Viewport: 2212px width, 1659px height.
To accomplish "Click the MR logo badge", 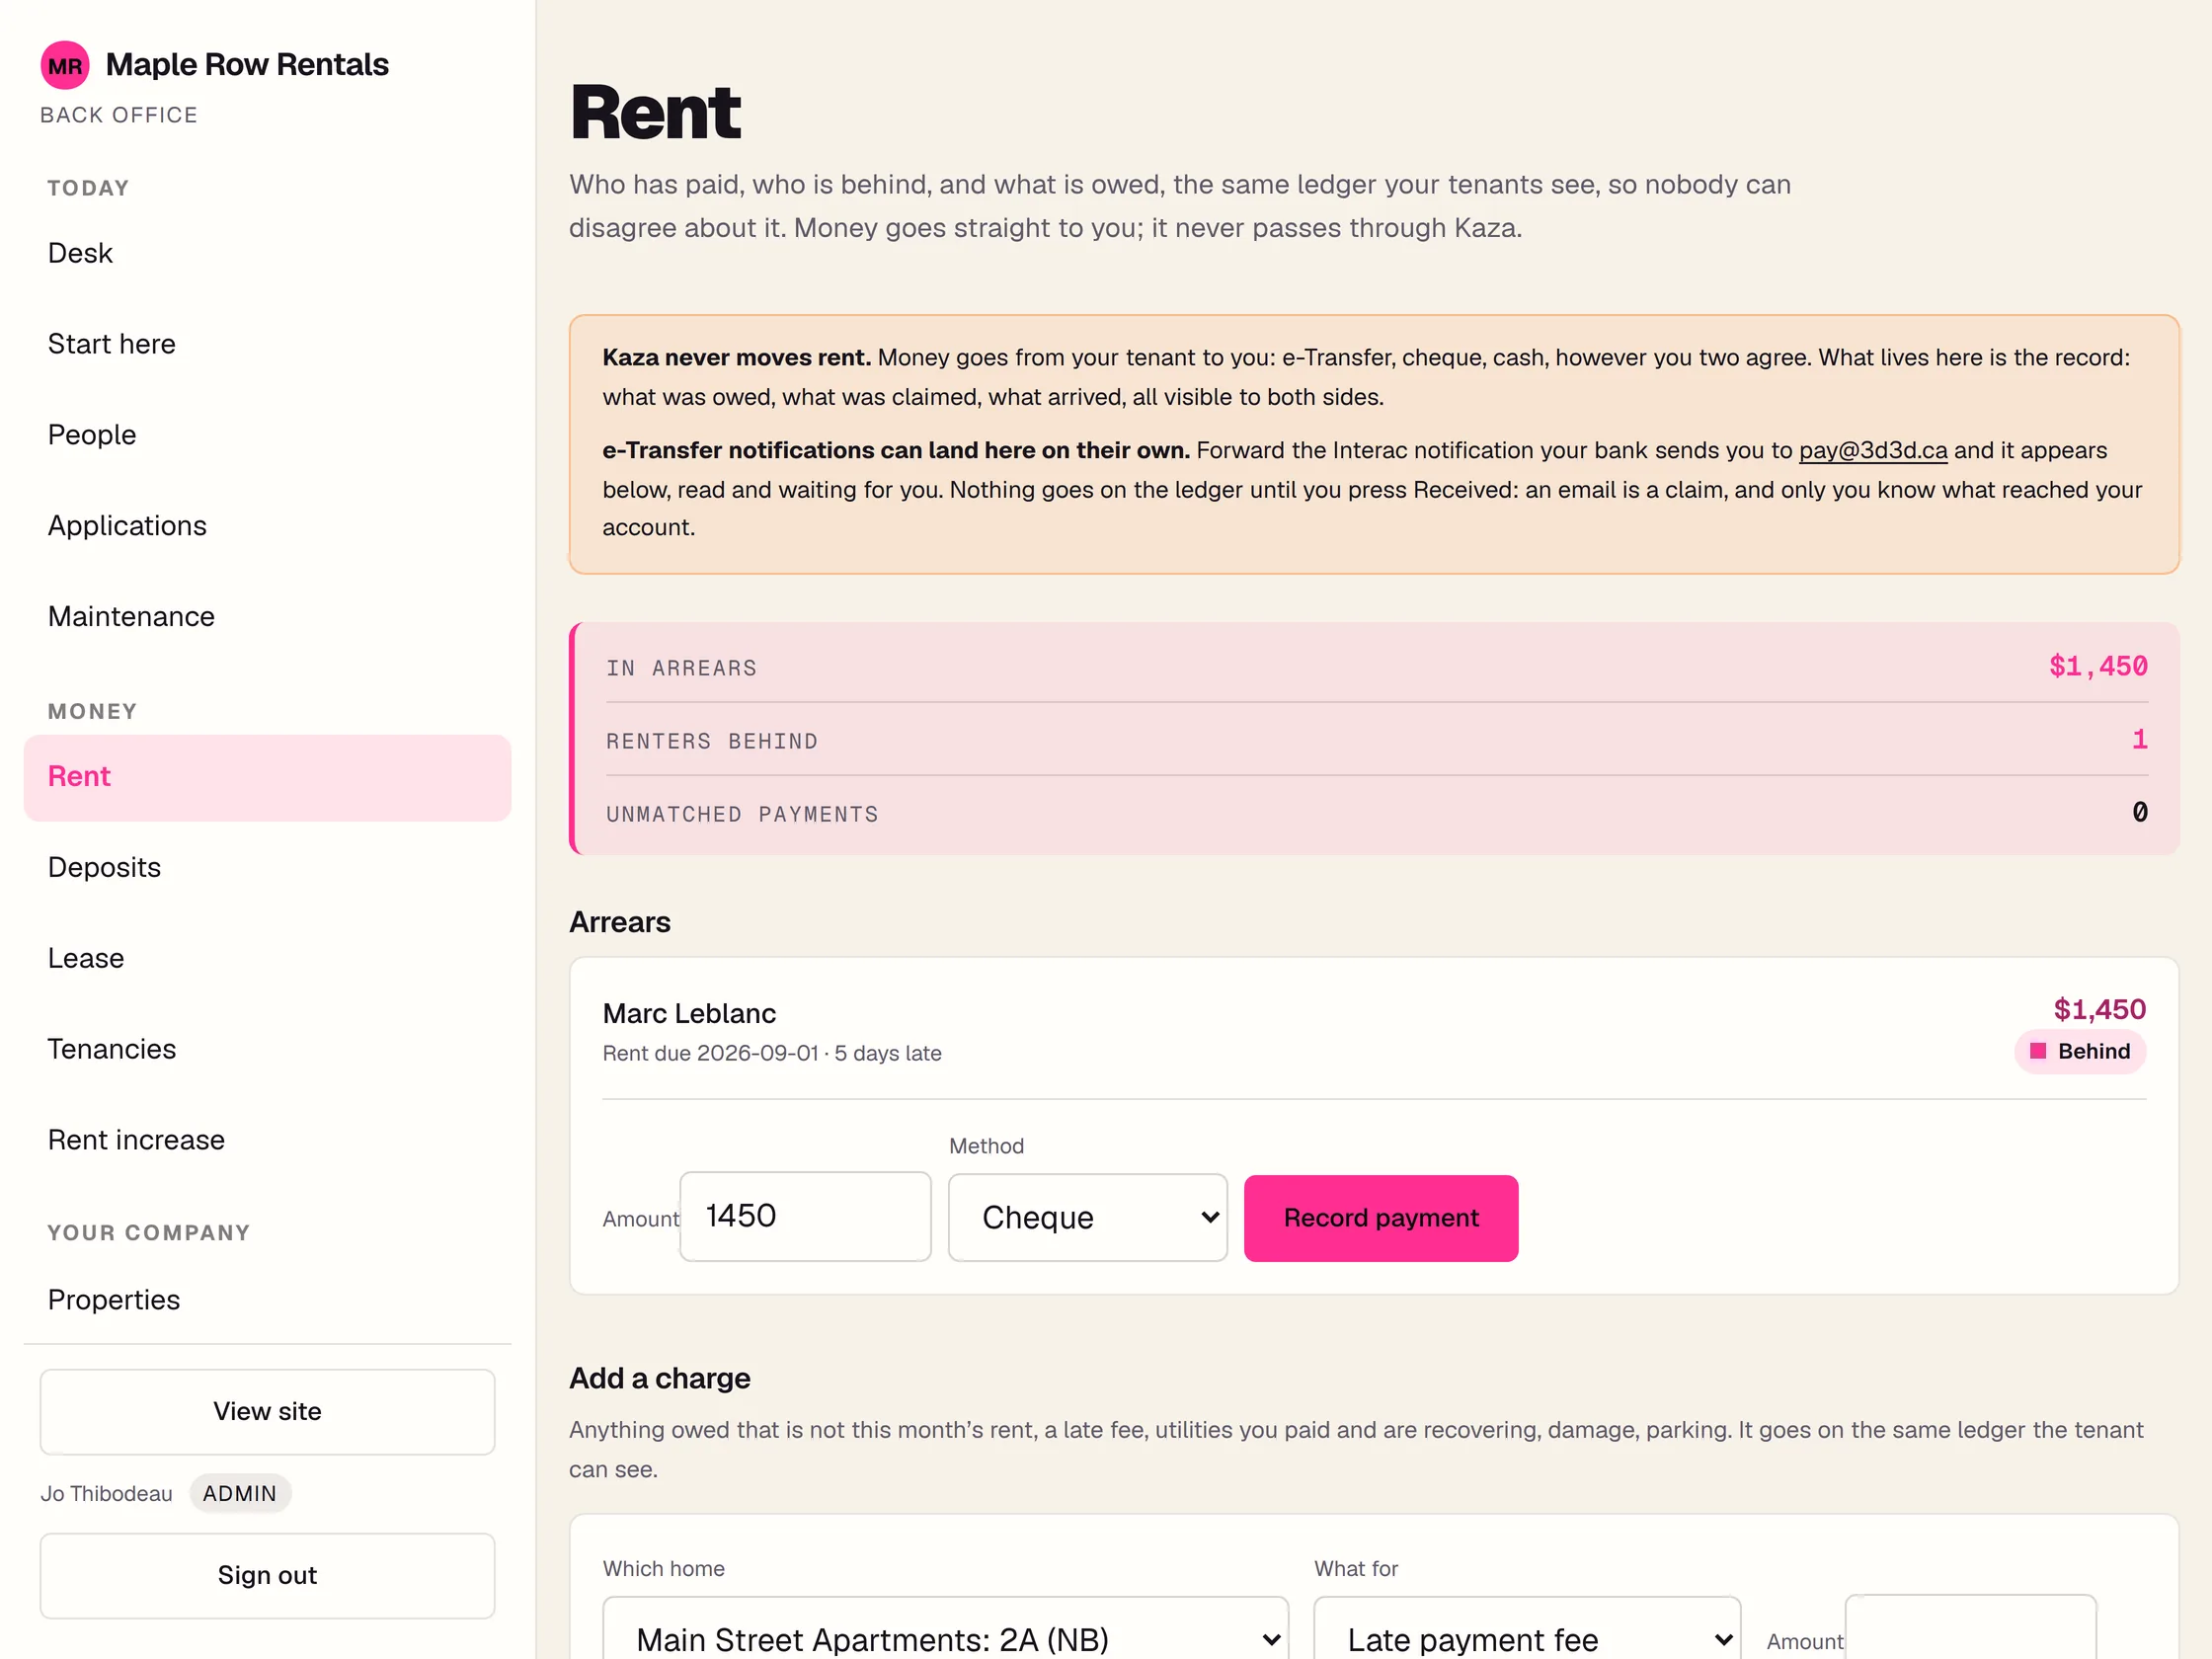I will click(65, 65).
